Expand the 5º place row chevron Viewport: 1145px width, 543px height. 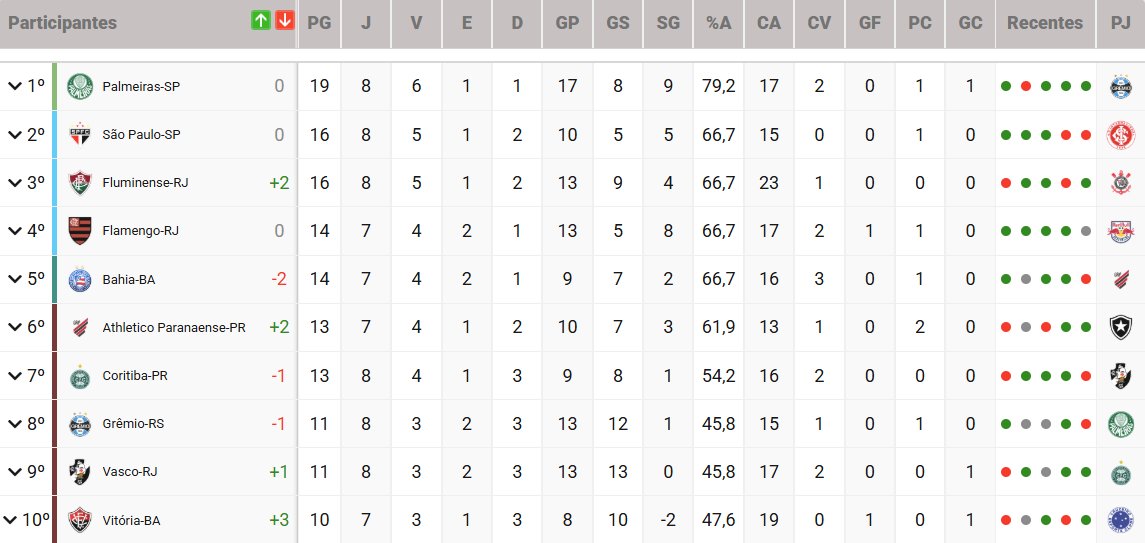point(15,279)
